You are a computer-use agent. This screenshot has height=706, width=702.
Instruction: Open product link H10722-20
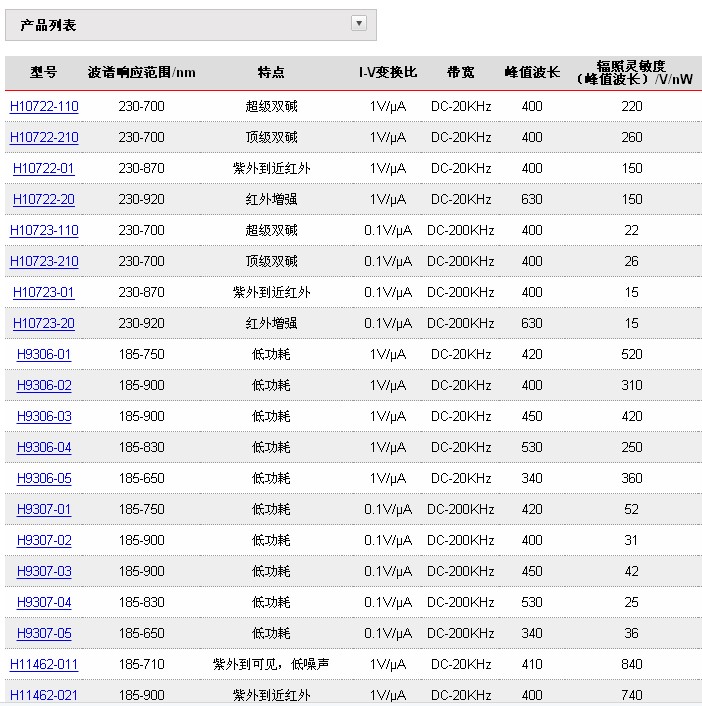pos(44,199)
